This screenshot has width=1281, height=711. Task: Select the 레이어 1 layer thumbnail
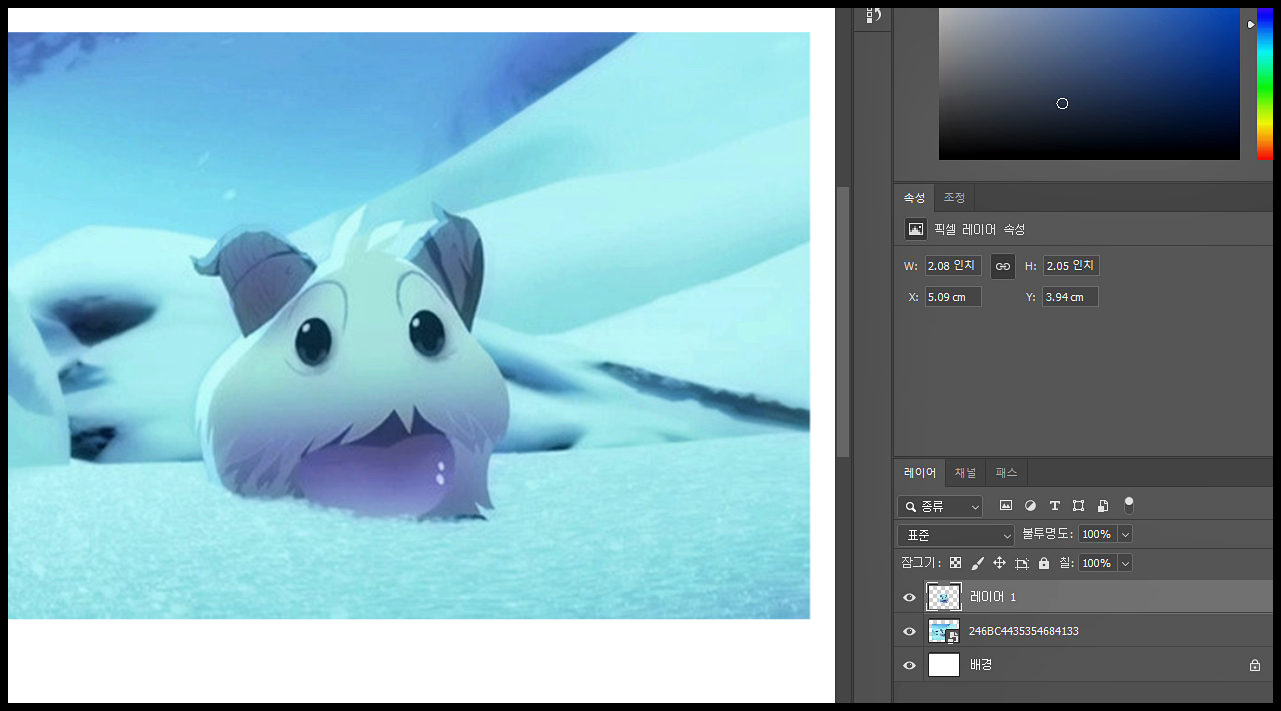click(x=944, y=597)
